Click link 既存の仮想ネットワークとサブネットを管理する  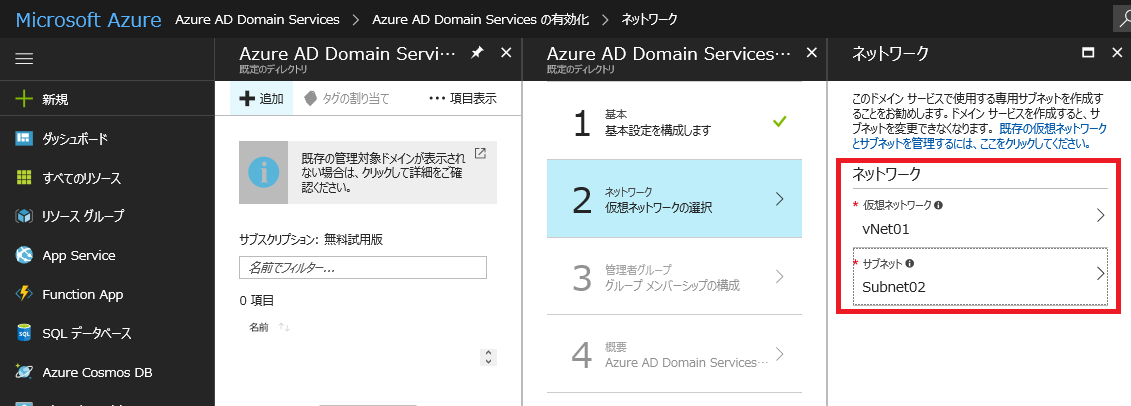979,136
